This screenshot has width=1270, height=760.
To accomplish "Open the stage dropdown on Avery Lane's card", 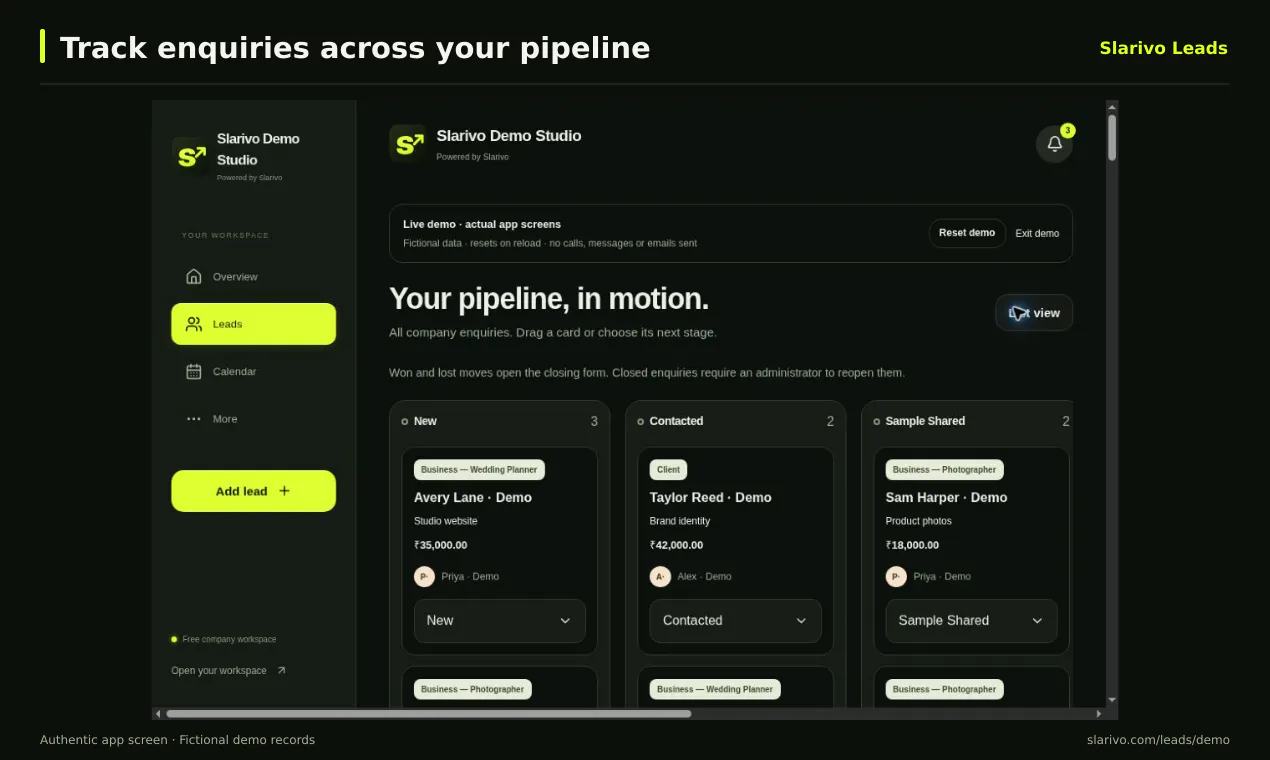I will [x=500, y=621].
